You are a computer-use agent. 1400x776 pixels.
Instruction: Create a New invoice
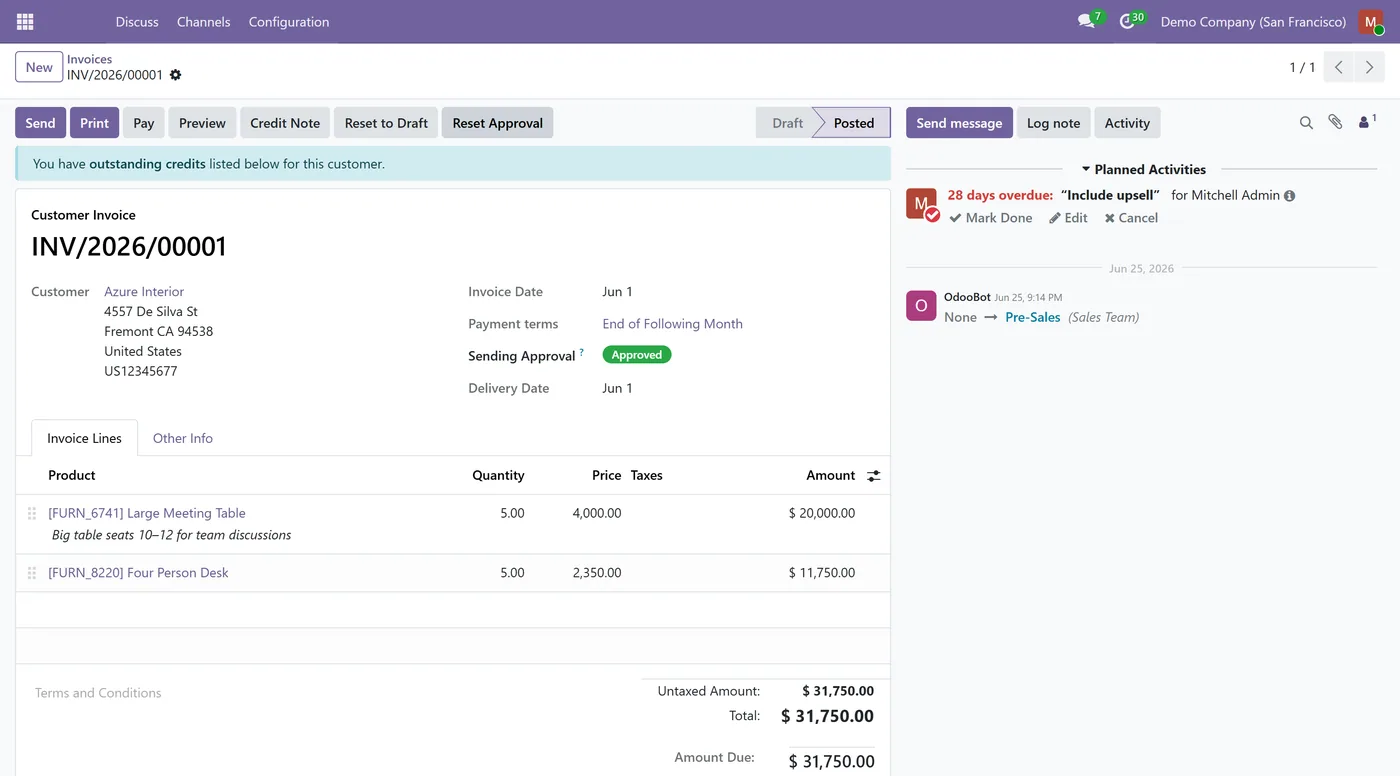click(39, 67)
